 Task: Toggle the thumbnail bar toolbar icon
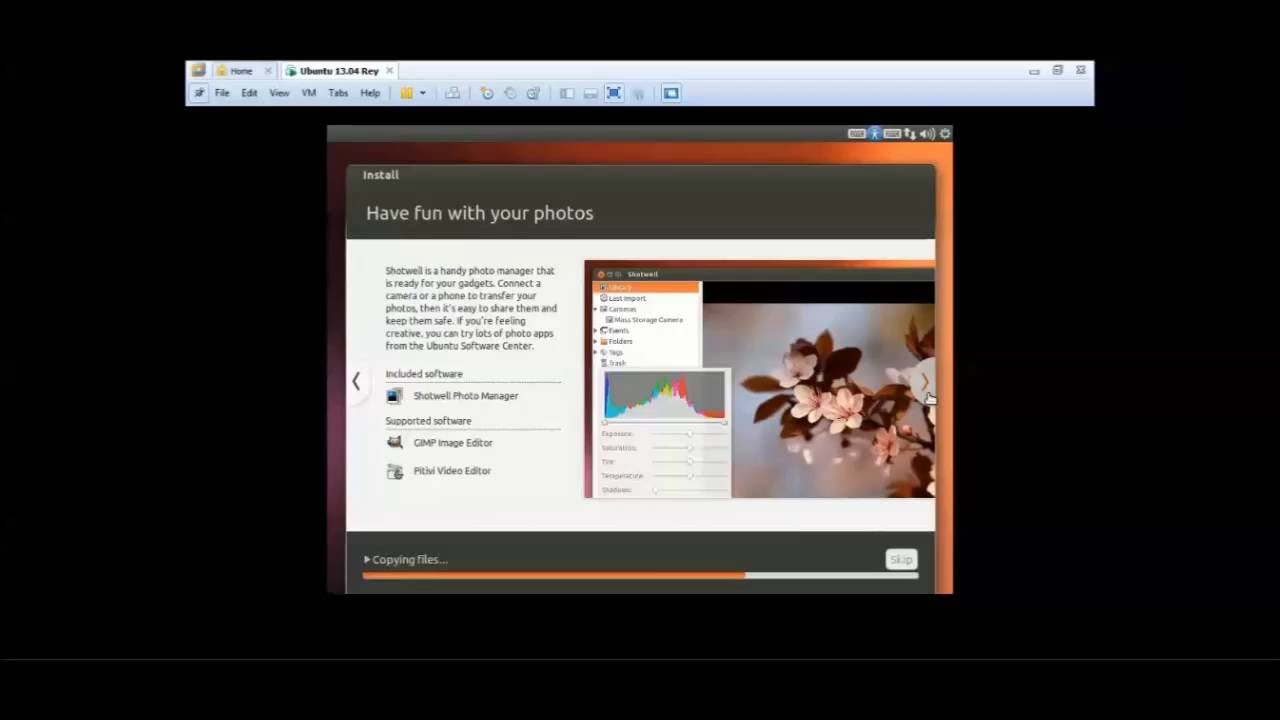click(590, 93)
